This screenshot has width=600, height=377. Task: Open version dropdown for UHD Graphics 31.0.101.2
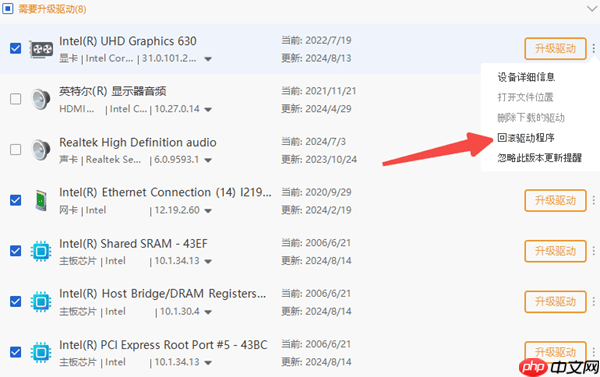(208, 59)
